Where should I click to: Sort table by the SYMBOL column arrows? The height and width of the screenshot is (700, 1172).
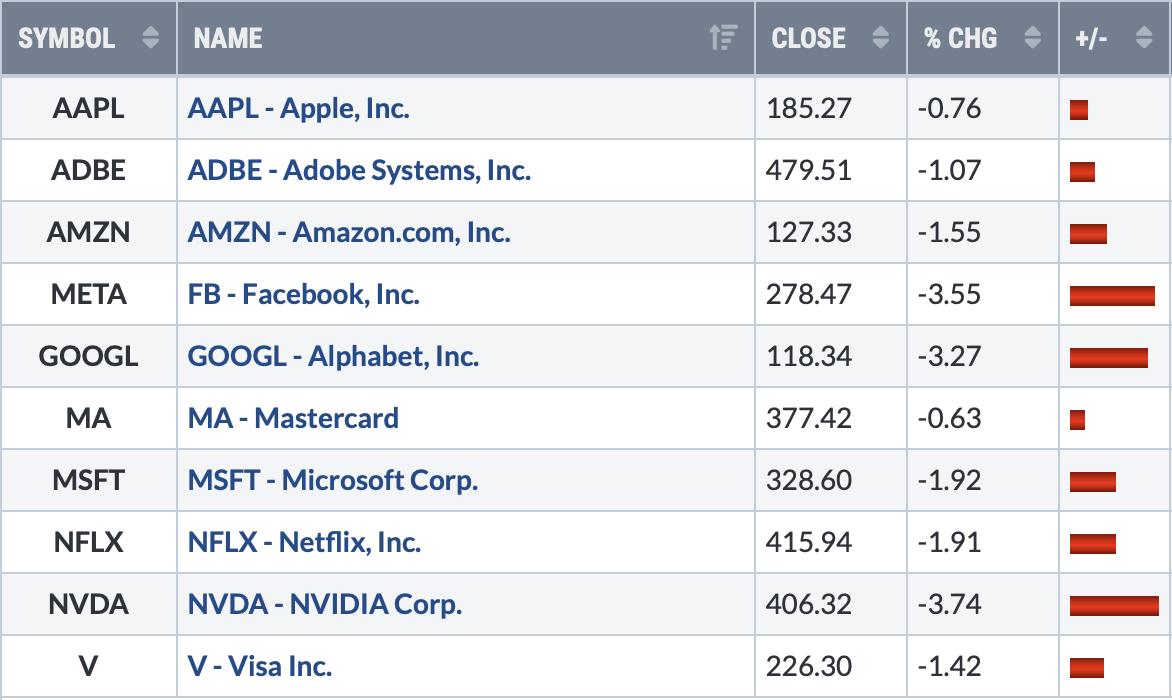click(150, 37)
